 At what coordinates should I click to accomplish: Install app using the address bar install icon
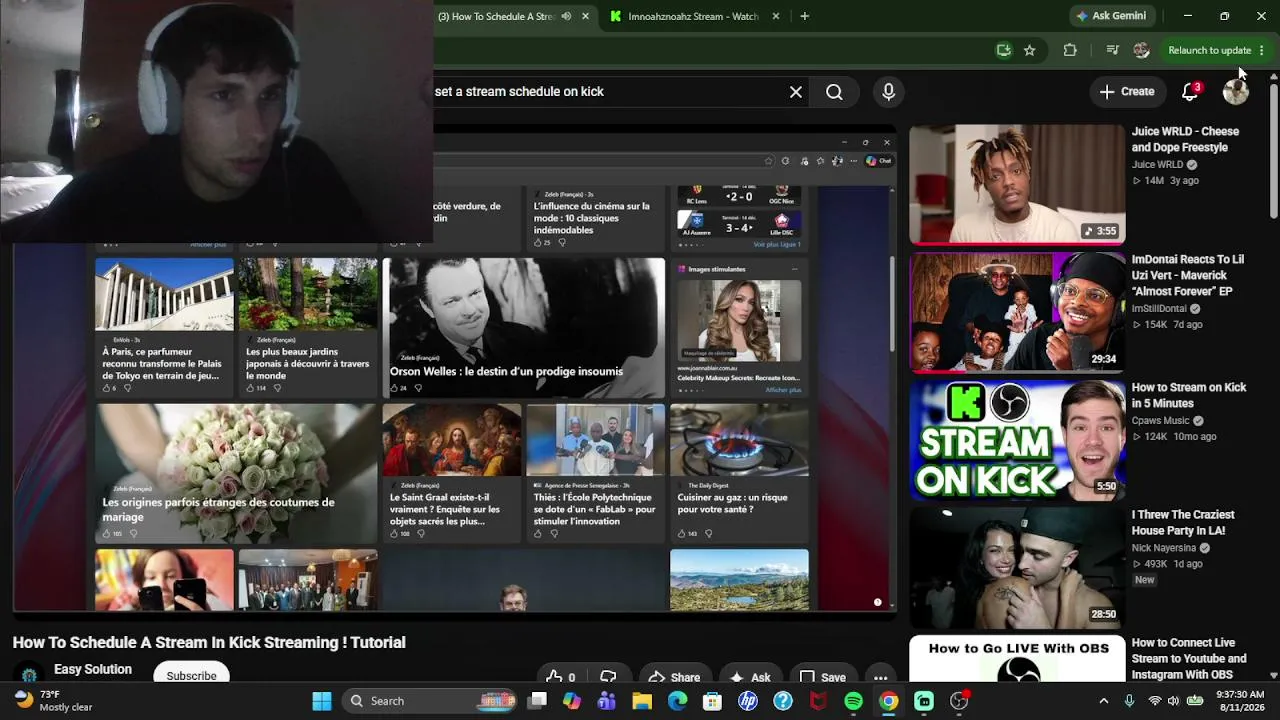tap(1004, 50)
